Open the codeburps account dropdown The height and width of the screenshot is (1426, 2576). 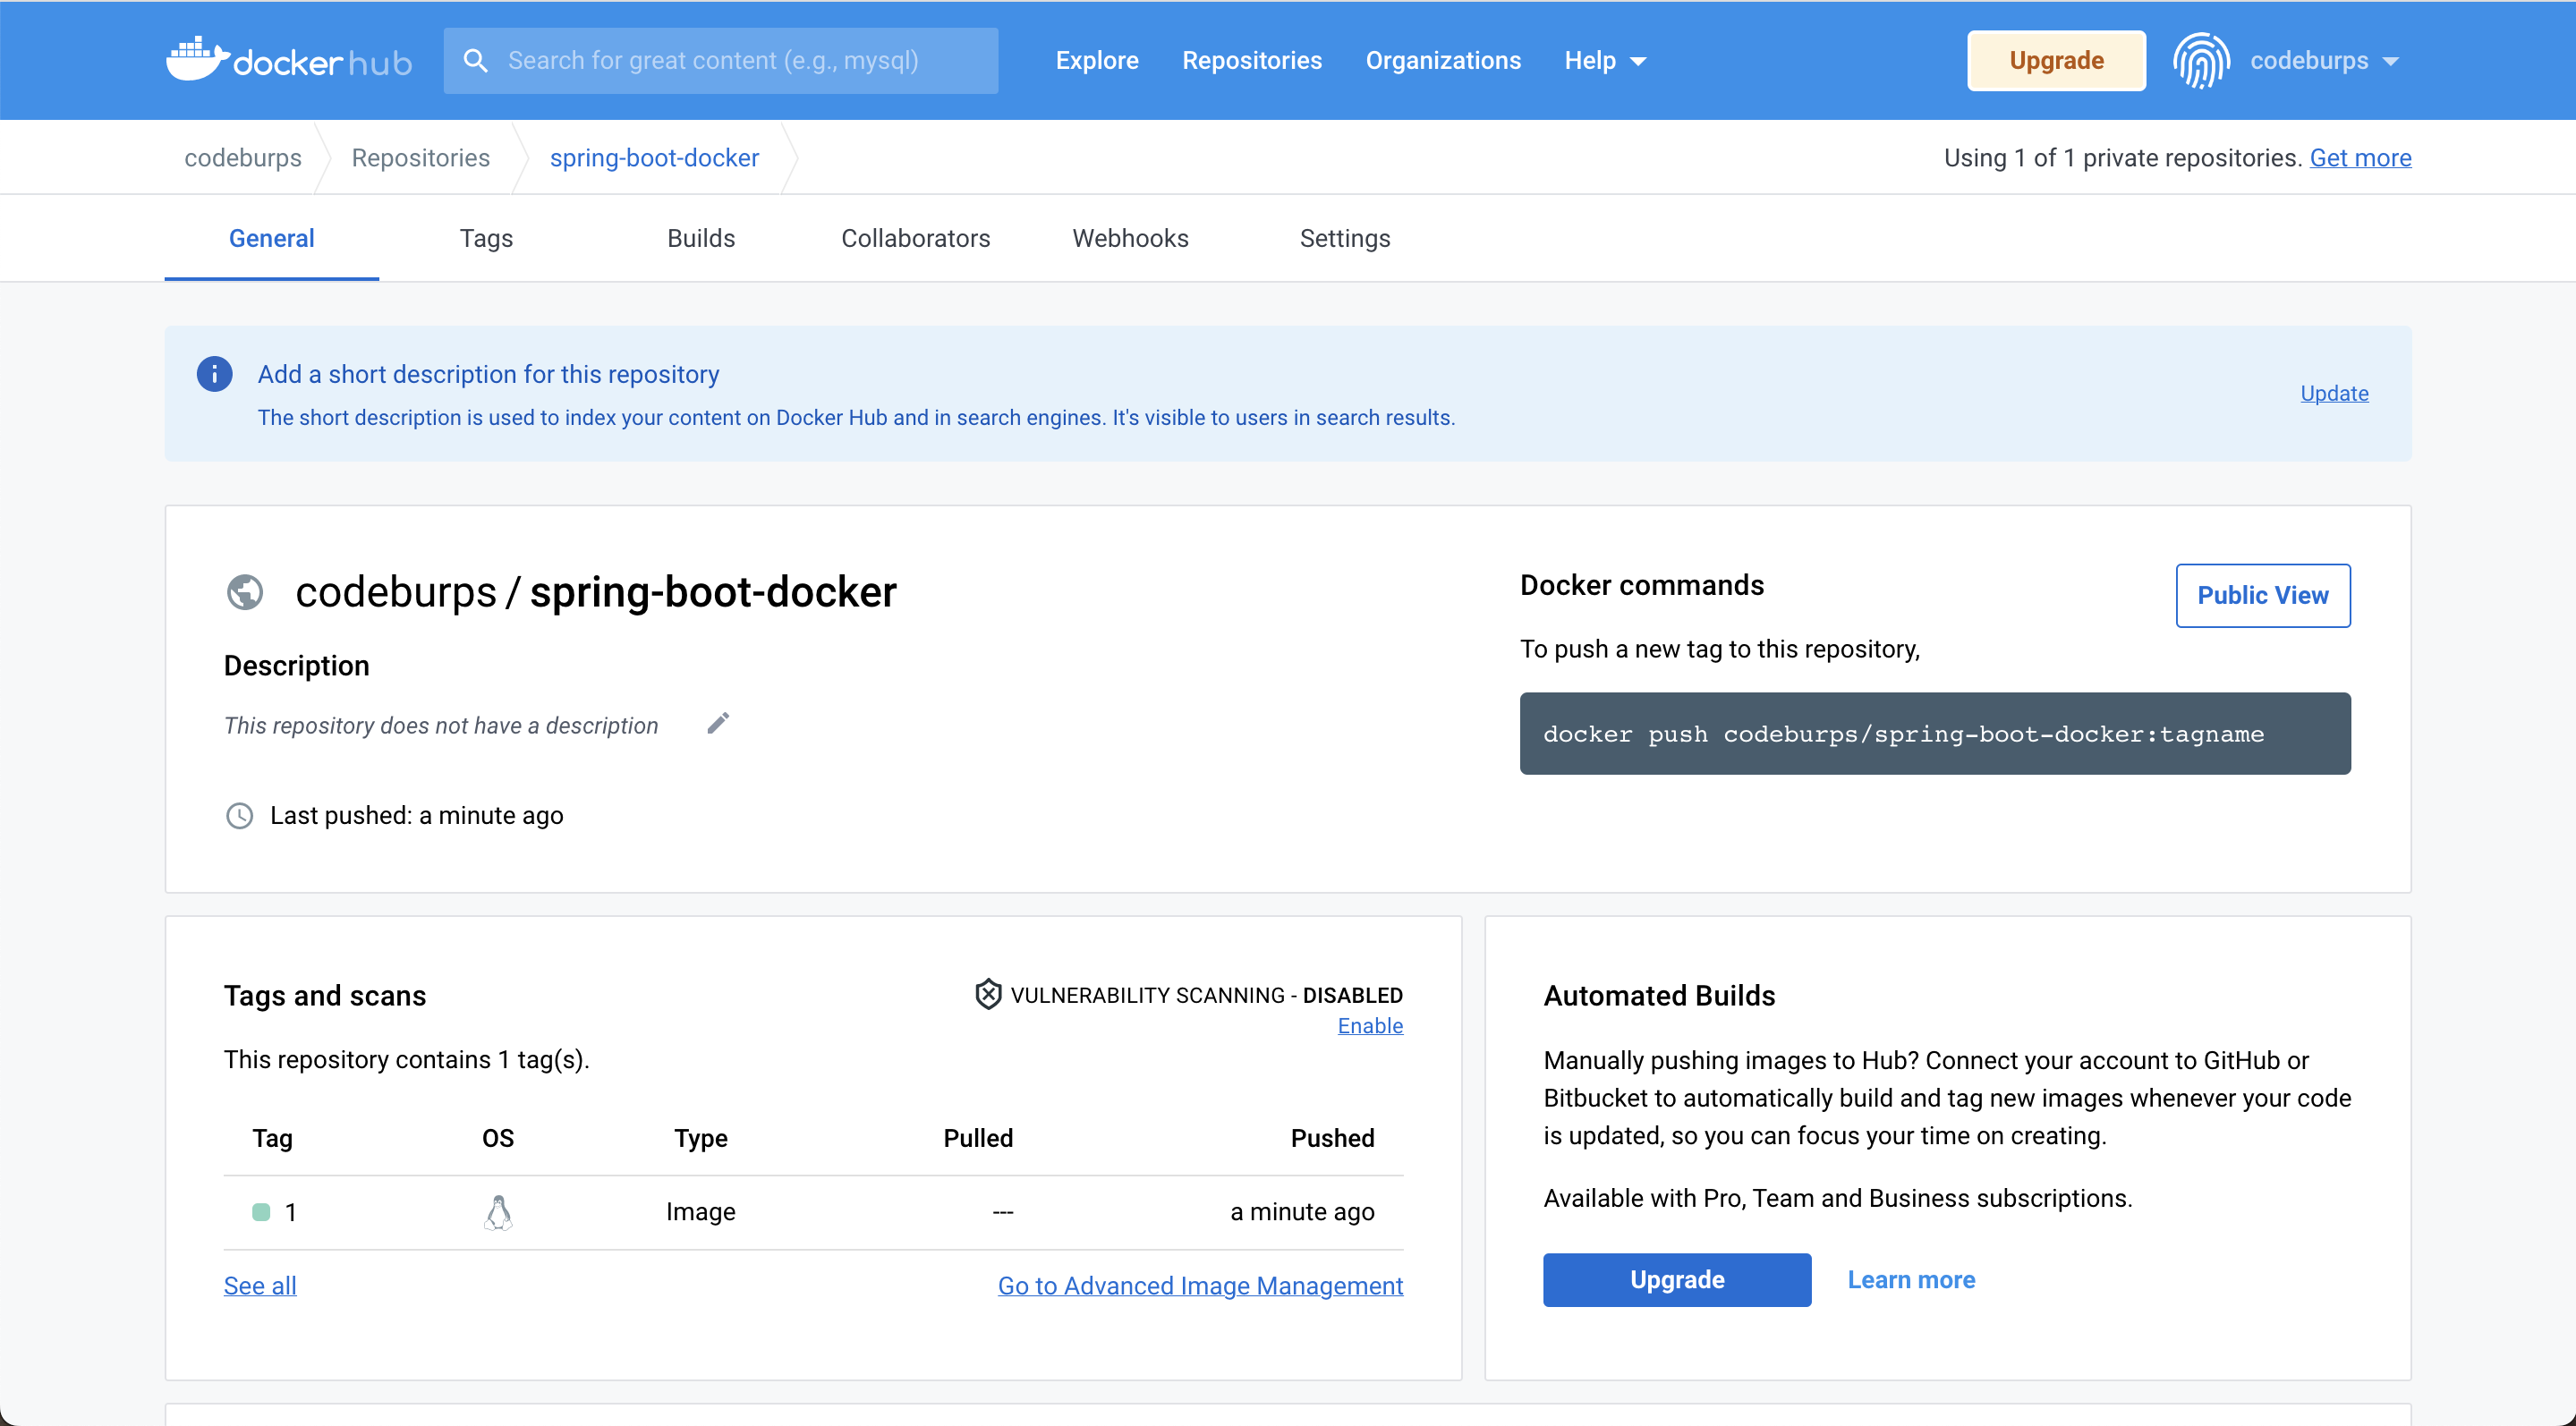[2324, 61]
